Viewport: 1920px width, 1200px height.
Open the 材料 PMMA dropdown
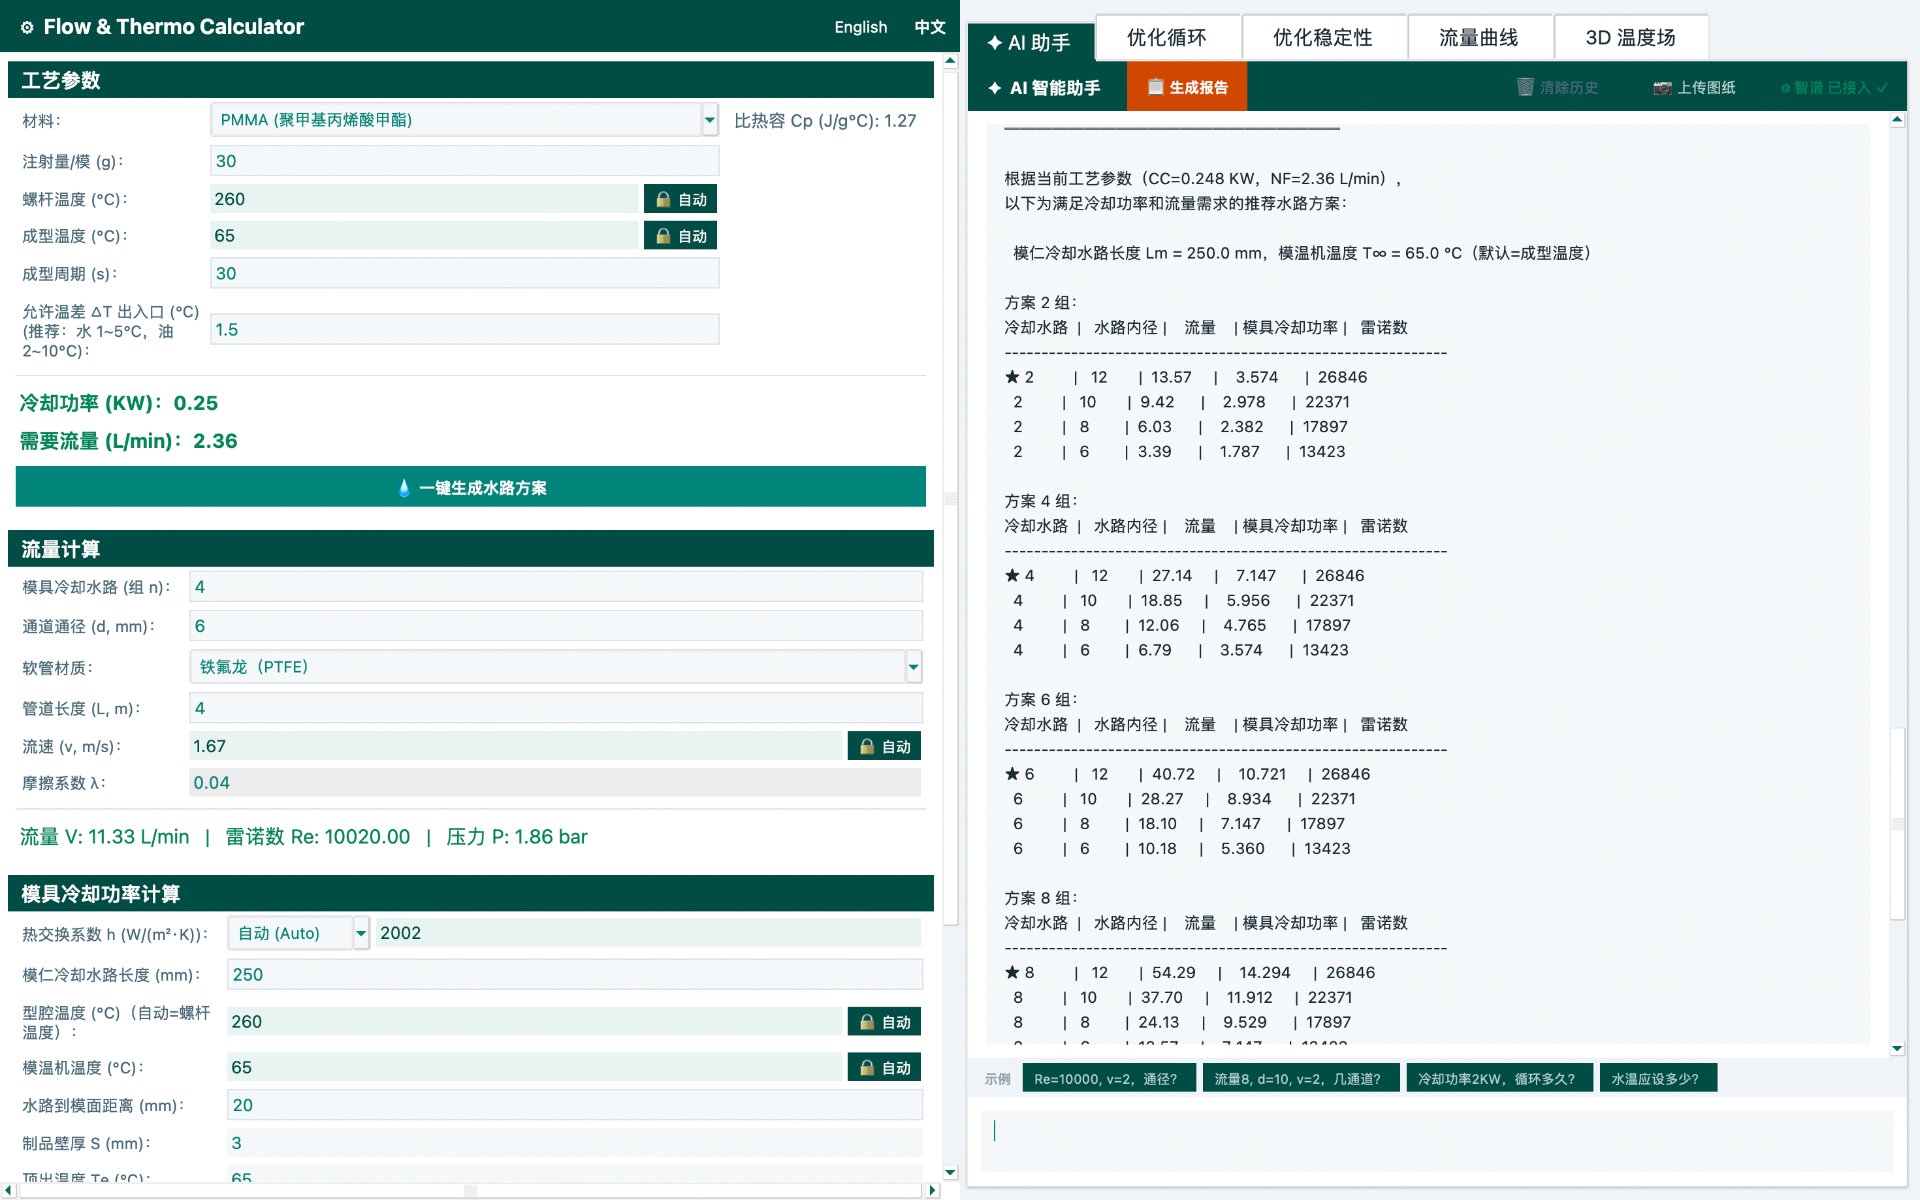[x=709, y=120]
